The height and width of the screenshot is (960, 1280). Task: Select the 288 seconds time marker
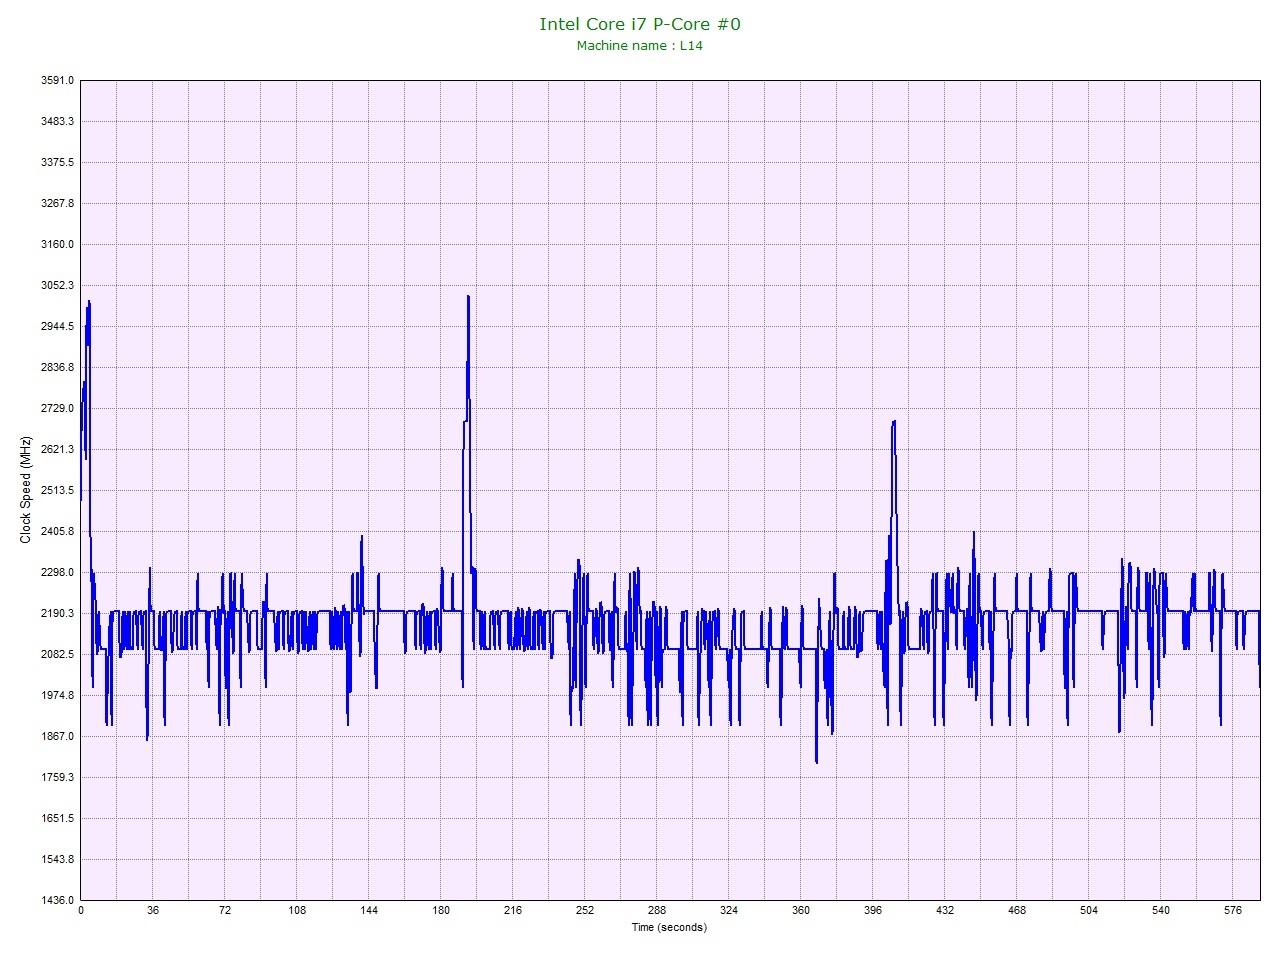pos(656,911)
